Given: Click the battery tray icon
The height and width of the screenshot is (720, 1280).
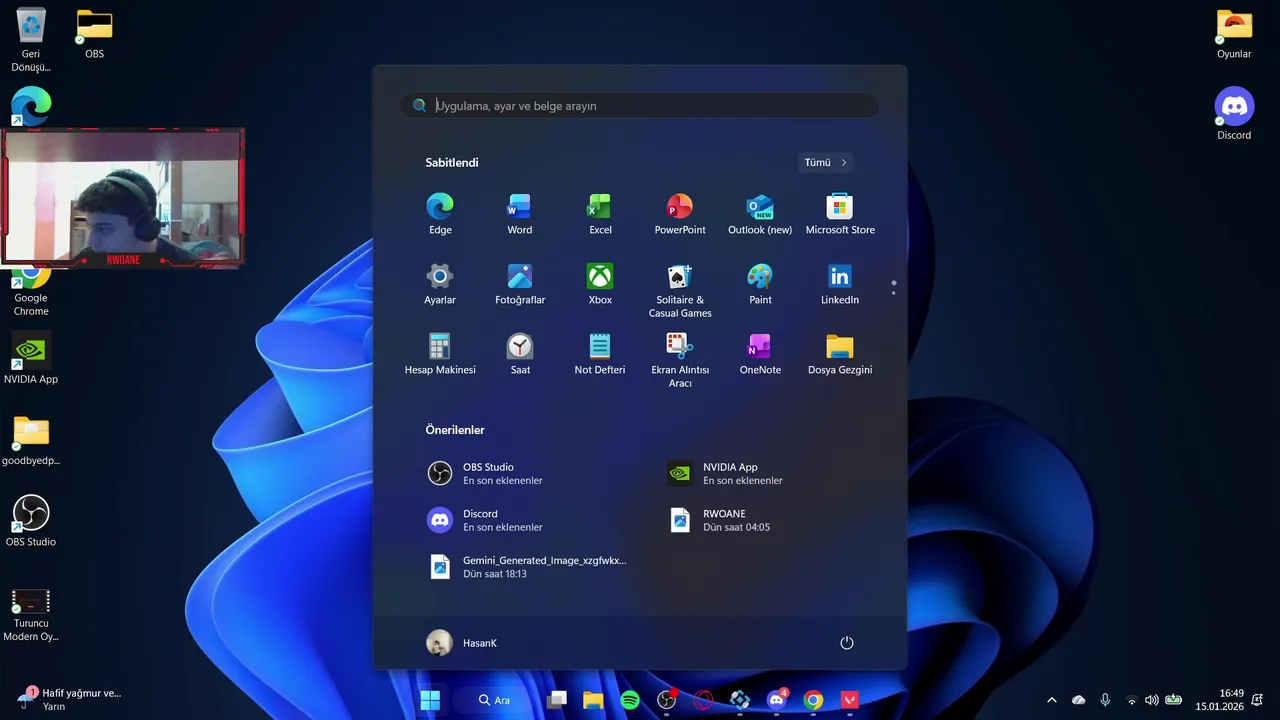Looking at the screenshot, I should [1174, 700].
